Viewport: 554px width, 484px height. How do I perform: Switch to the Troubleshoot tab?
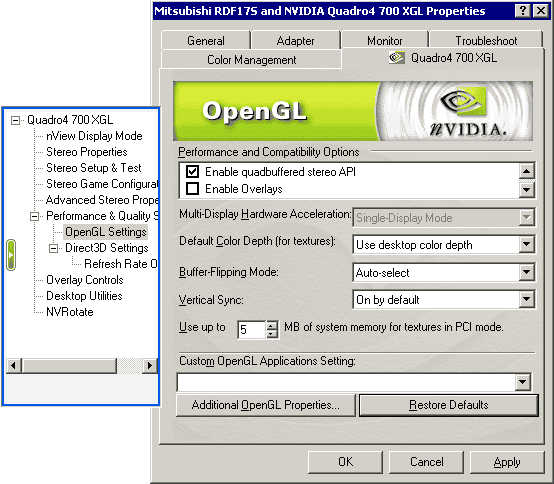(486, 41)
